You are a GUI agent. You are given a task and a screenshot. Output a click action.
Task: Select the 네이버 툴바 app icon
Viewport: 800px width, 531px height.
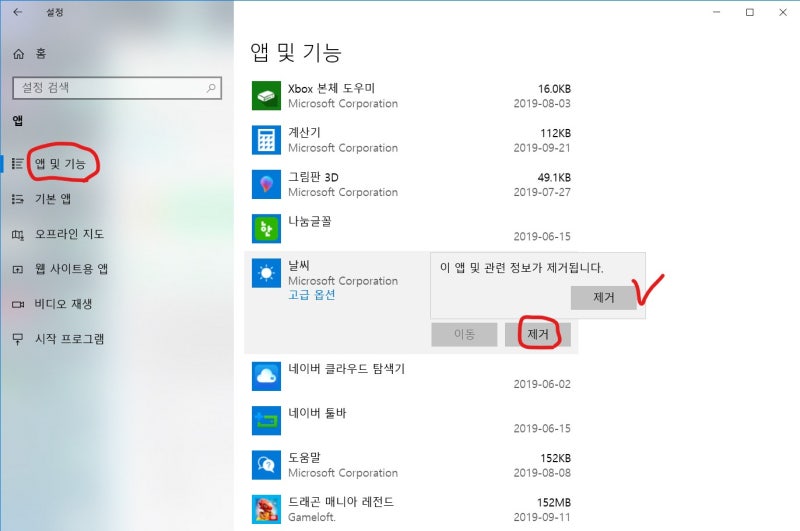[x=266, y=420]
